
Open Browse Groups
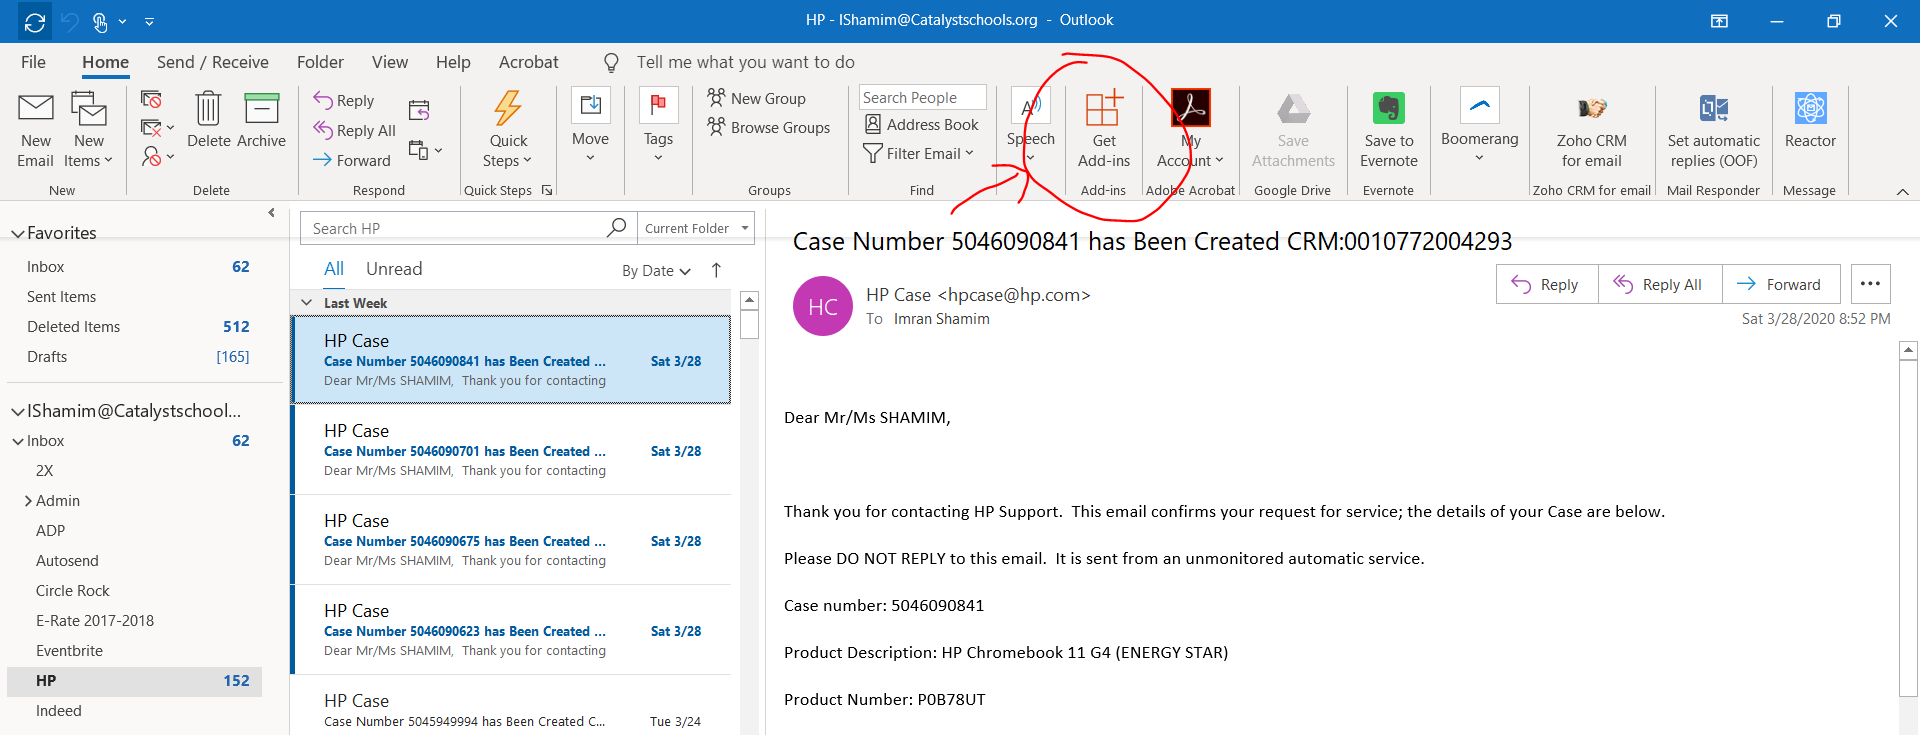[769, 127]
